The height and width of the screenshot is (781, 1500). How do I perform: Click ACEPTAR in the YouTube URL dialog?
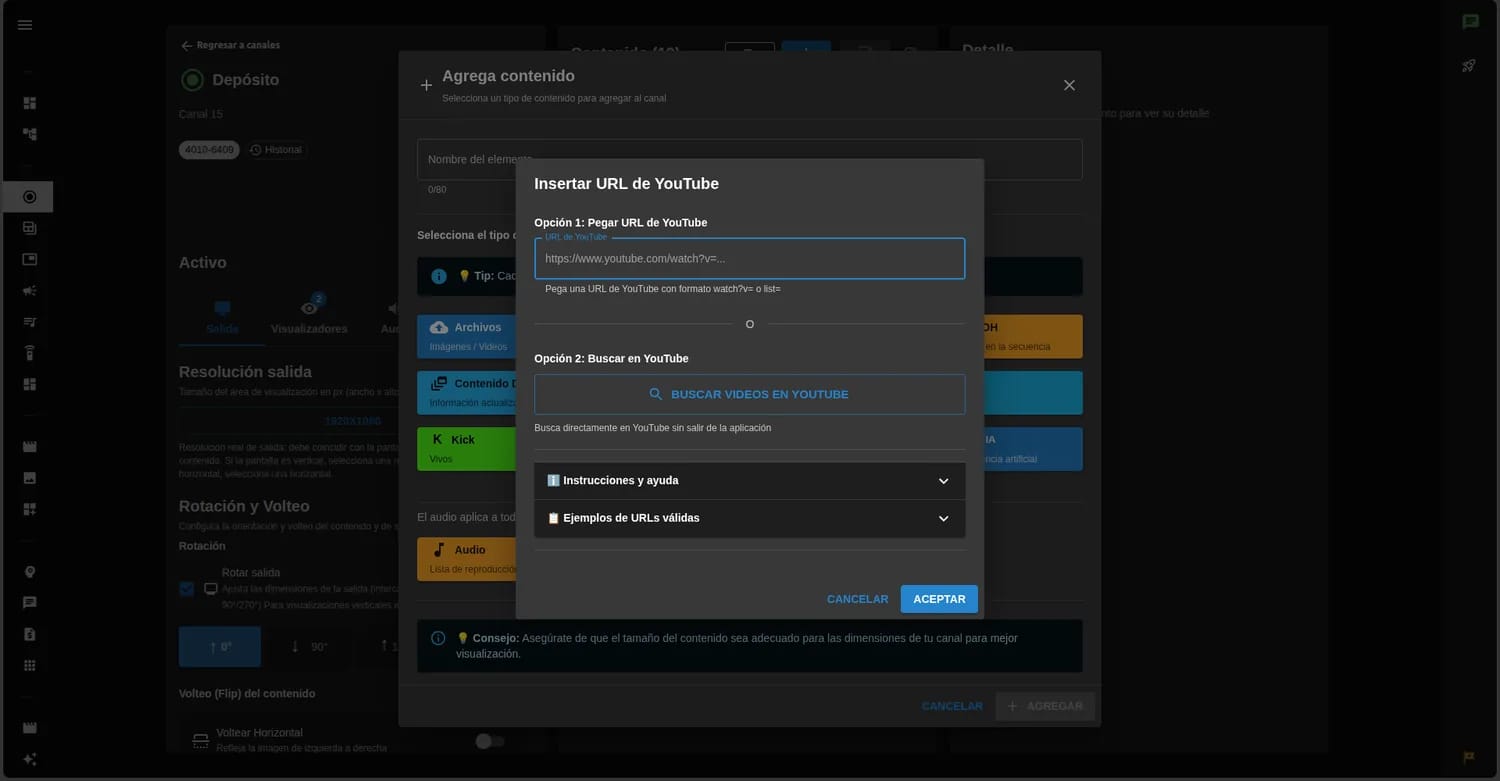point(939,599)
